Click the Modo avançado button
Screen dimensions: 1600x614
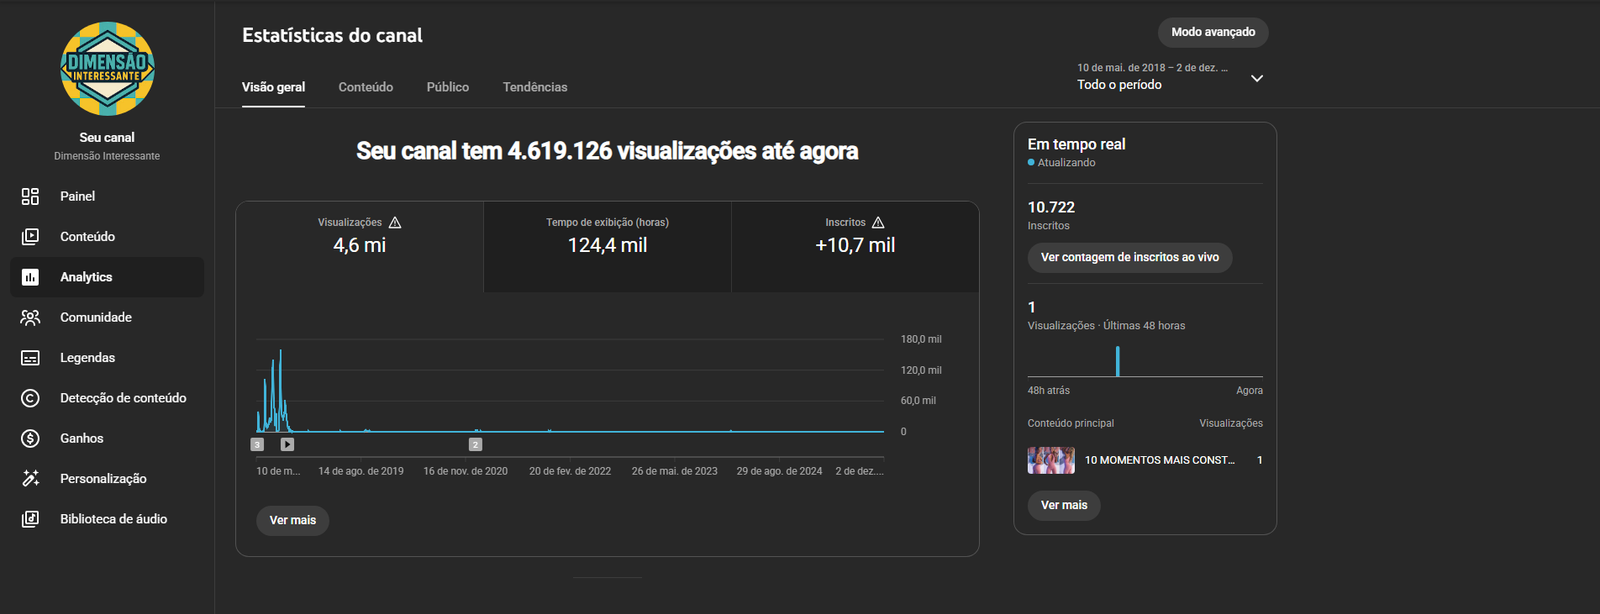pos(1213,32)
